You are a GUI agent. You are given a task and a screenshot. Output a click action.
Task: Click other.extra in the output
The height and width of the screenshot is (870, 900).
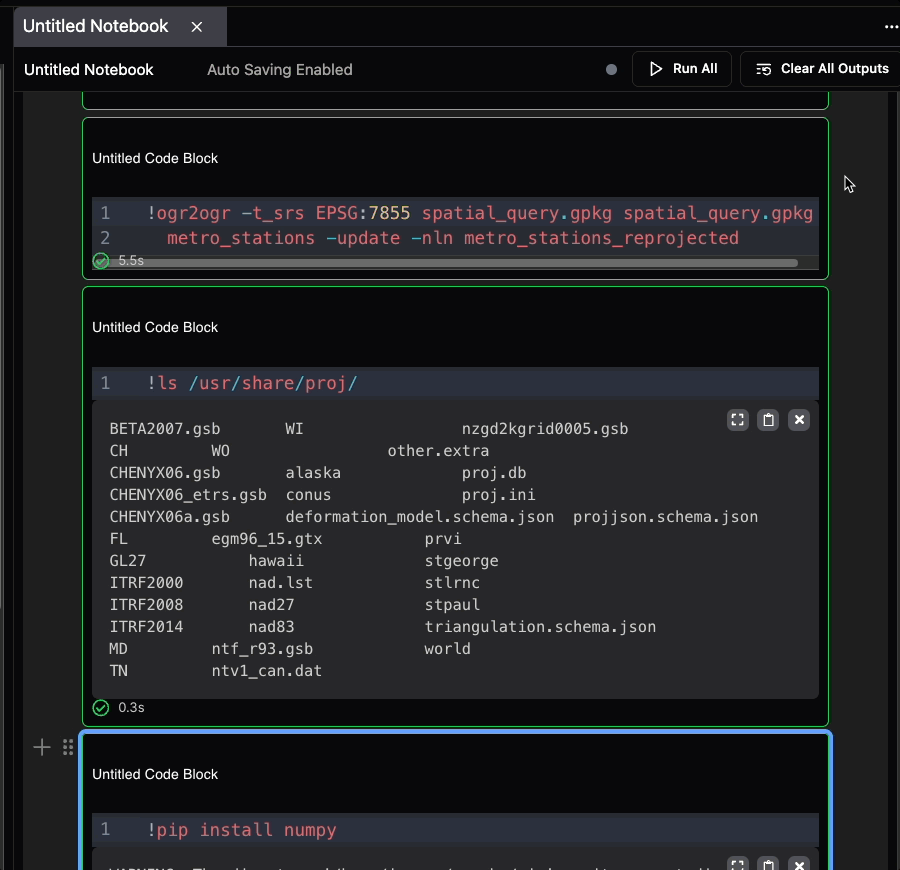(x=438, y=450)
